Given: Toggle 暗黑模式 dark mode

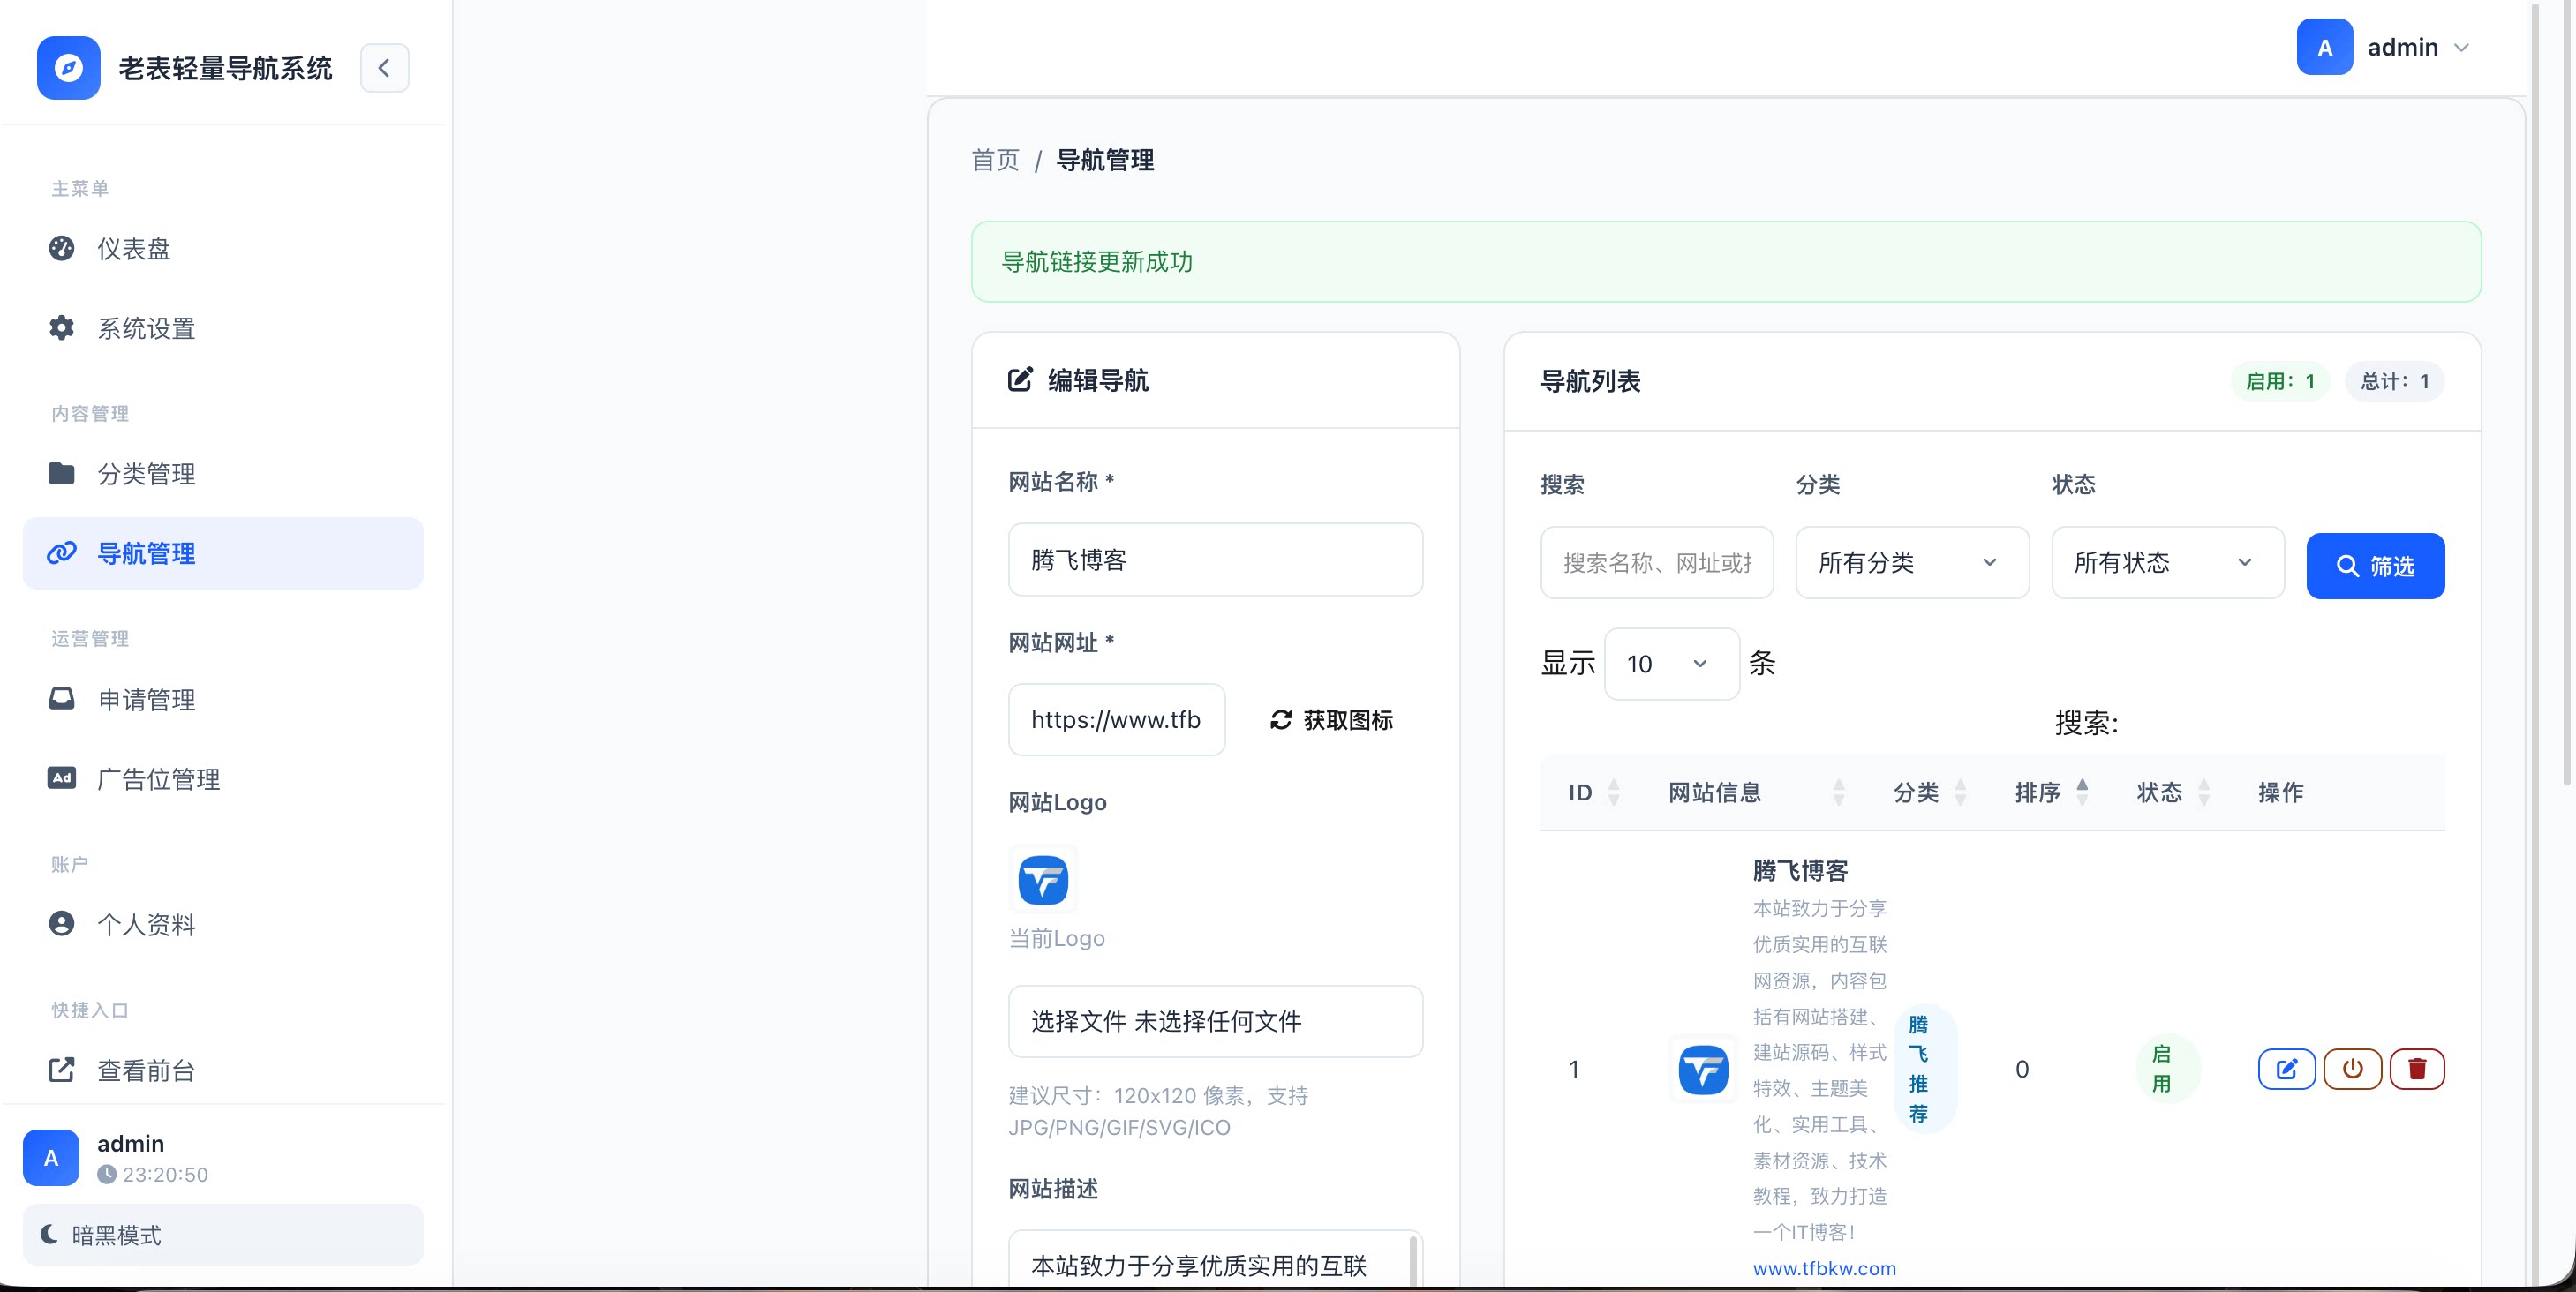Looking at the screenshot, I should [x=222, y=1235].
